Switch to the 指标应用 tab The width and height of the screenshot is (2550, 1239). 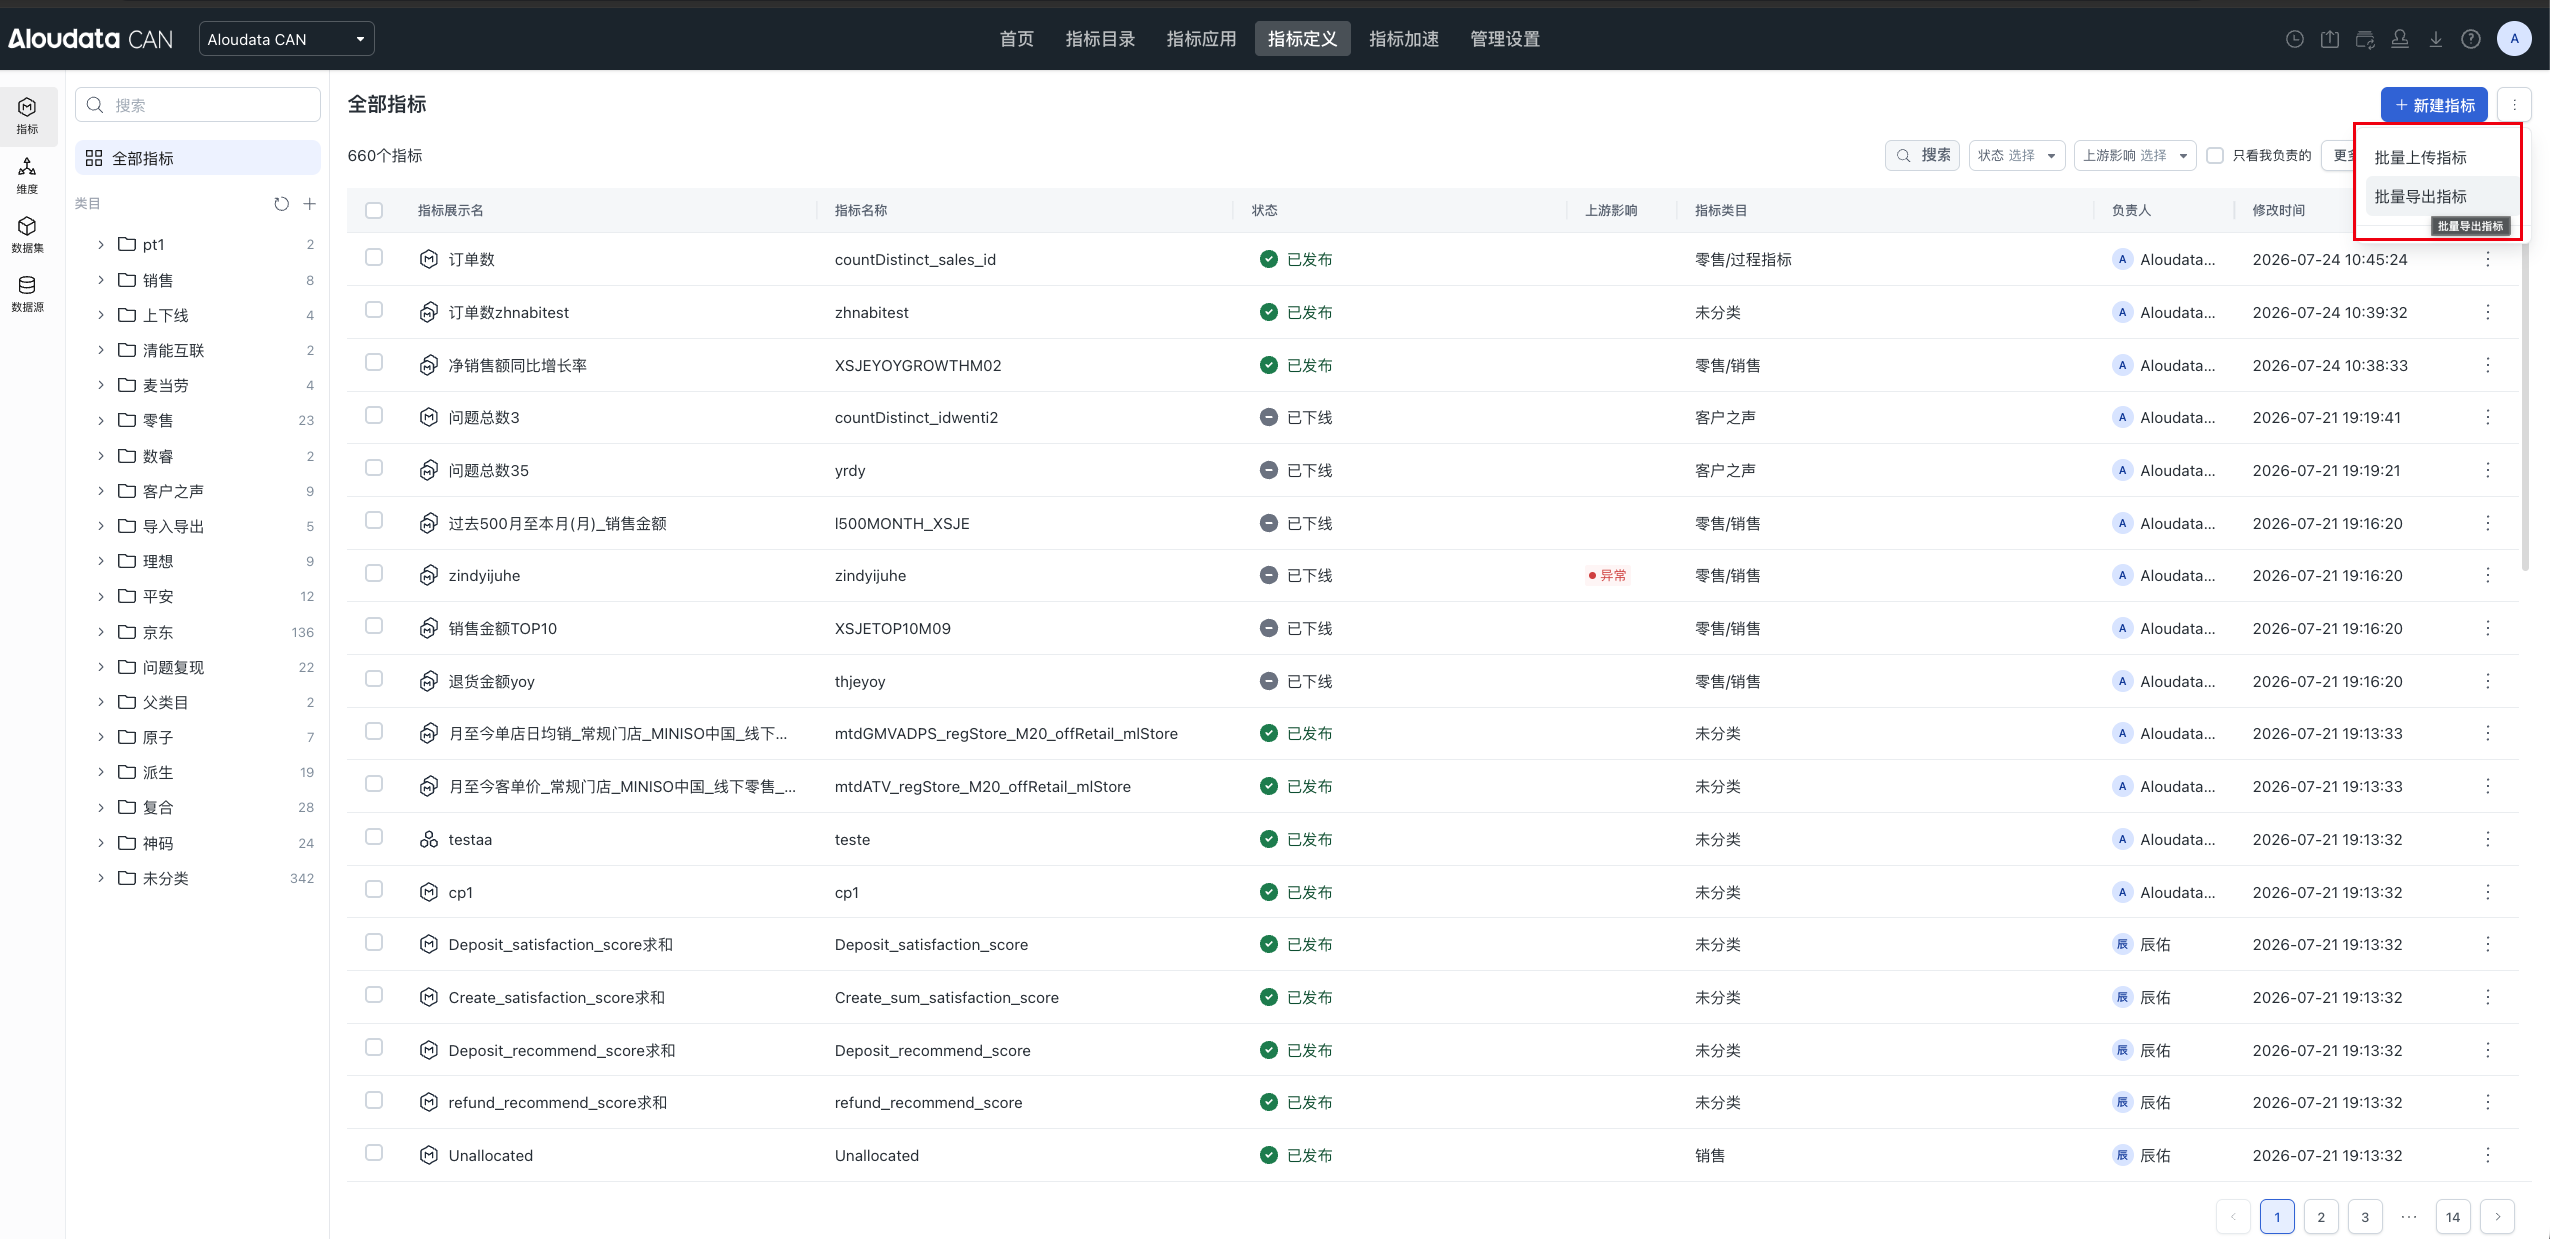1201,39
